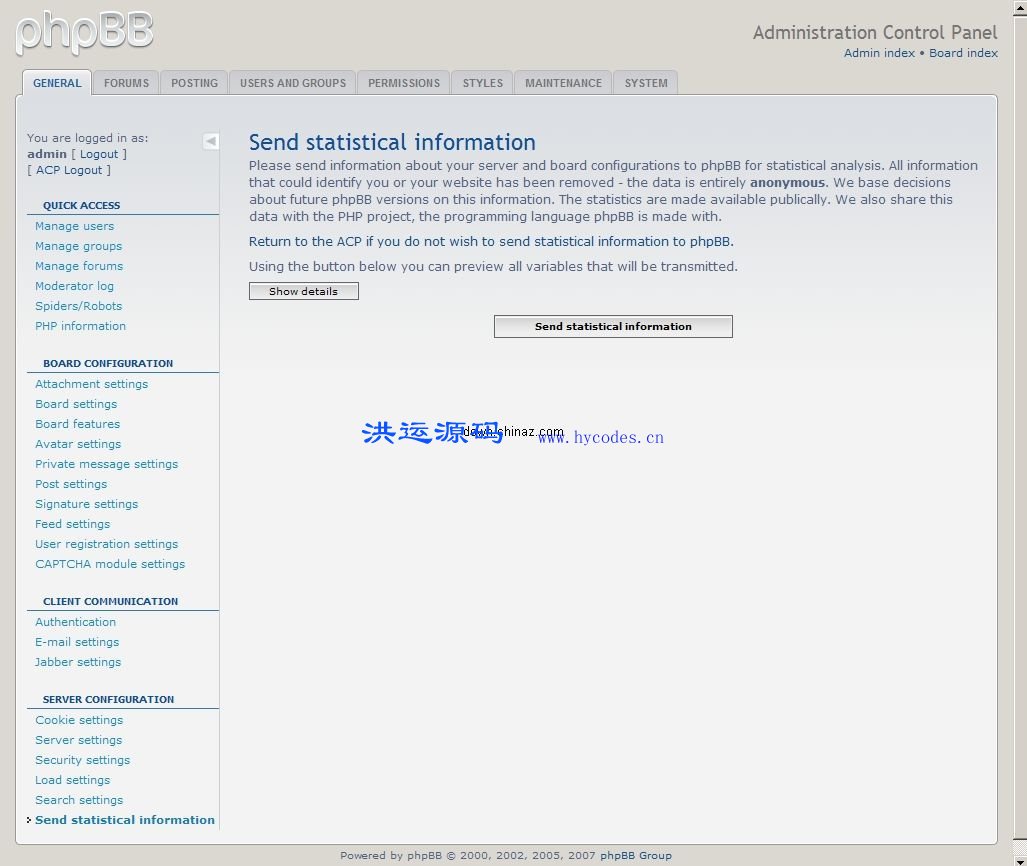Open Post settings
Screen dimensions: 1027x866
pos(71,483)
